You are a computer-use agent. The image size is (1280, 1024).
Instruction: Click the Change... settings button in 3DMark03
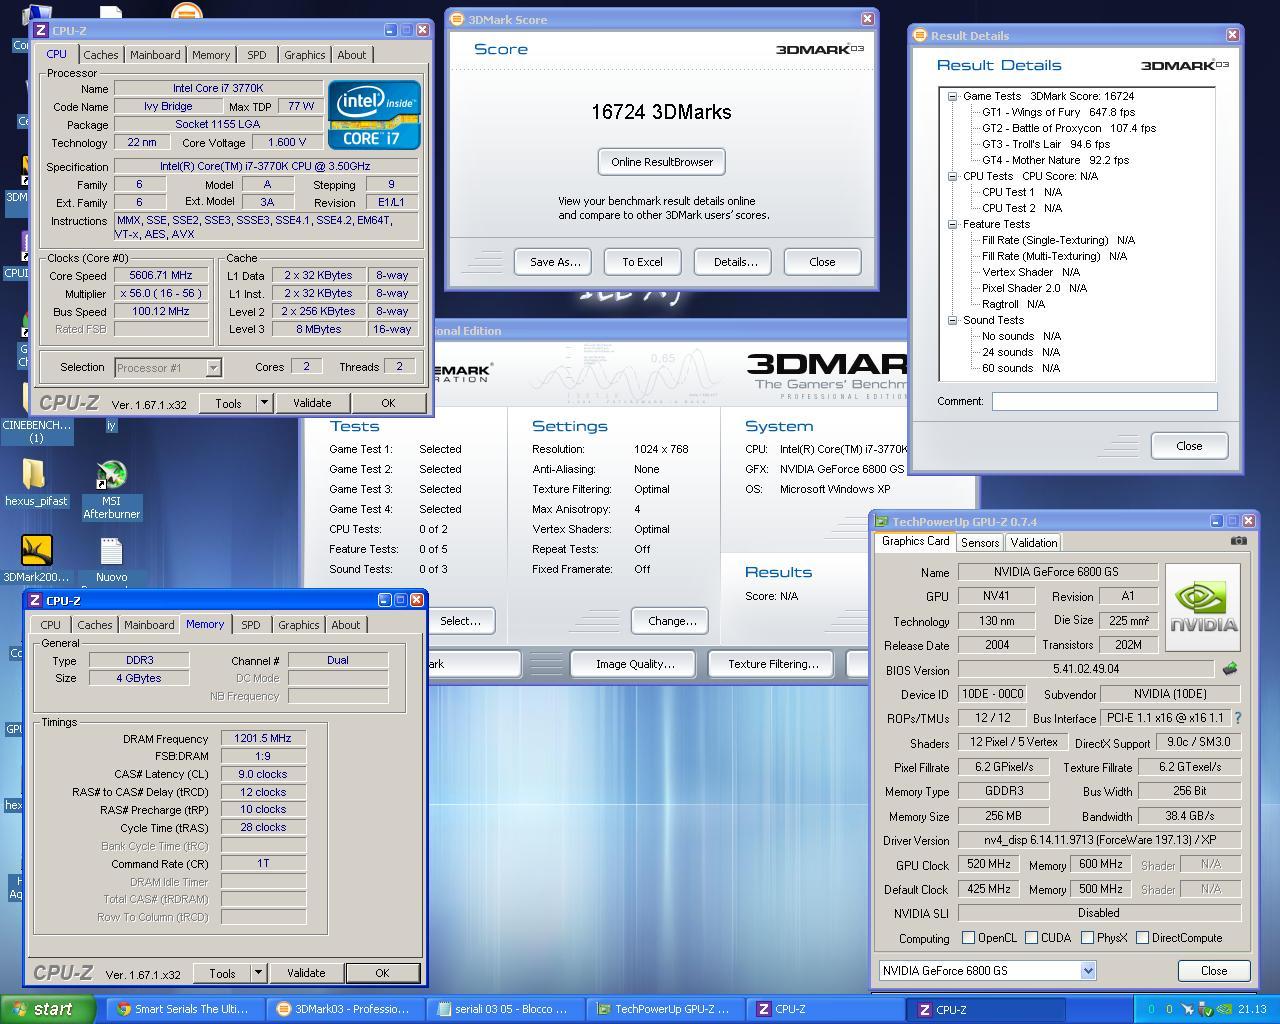[671, 621]
